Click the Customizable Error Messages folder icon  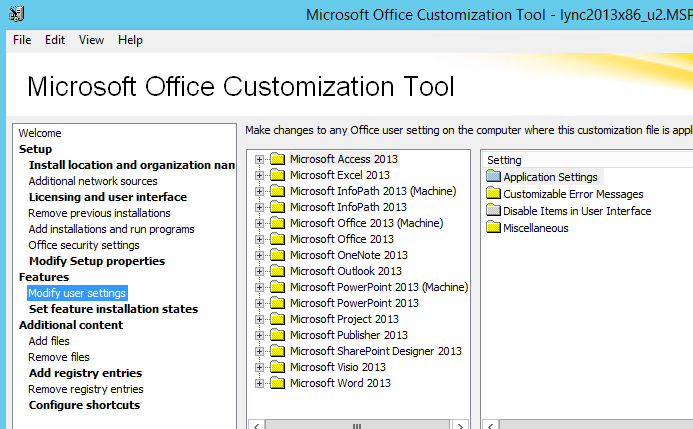point(493,194)
